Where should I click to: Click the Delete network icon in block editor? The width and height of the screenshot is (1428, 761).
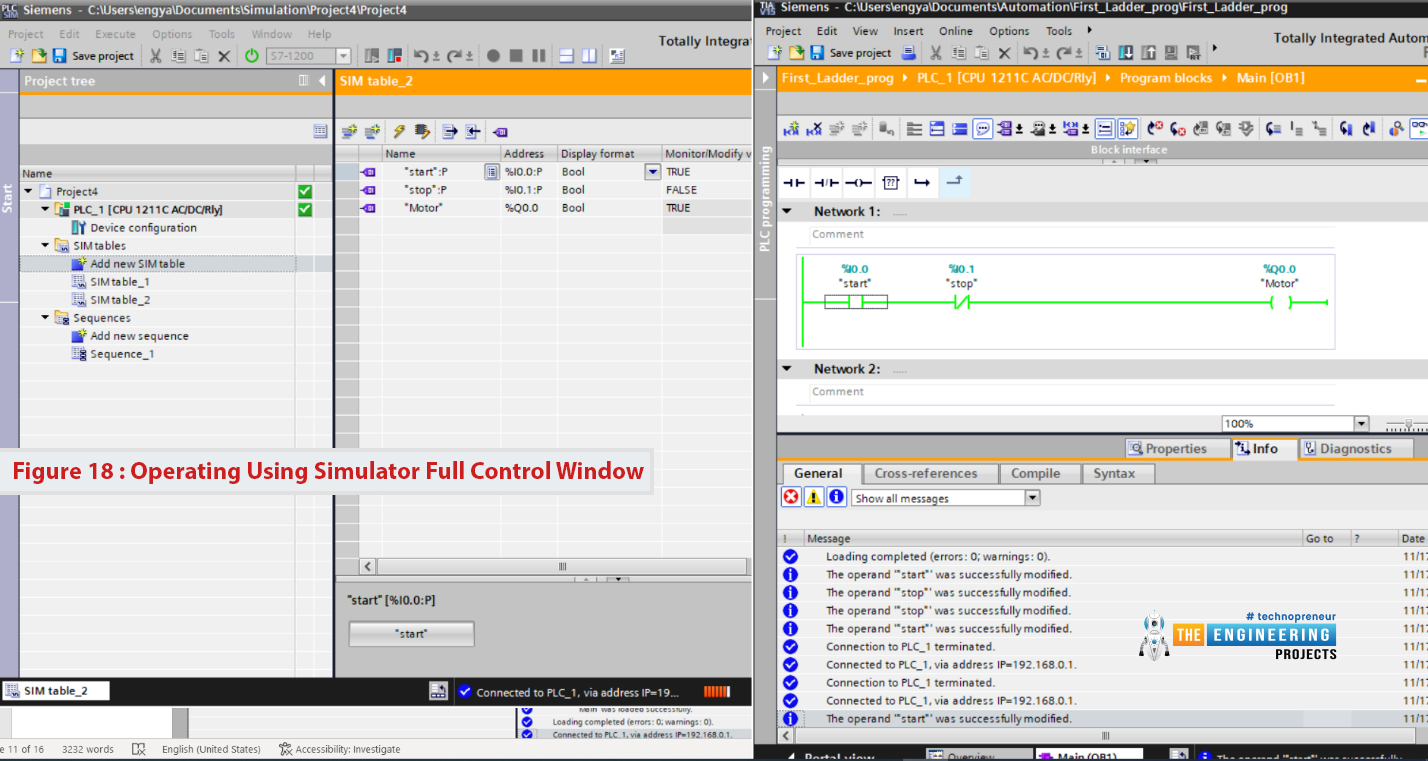tap(814, 128)
